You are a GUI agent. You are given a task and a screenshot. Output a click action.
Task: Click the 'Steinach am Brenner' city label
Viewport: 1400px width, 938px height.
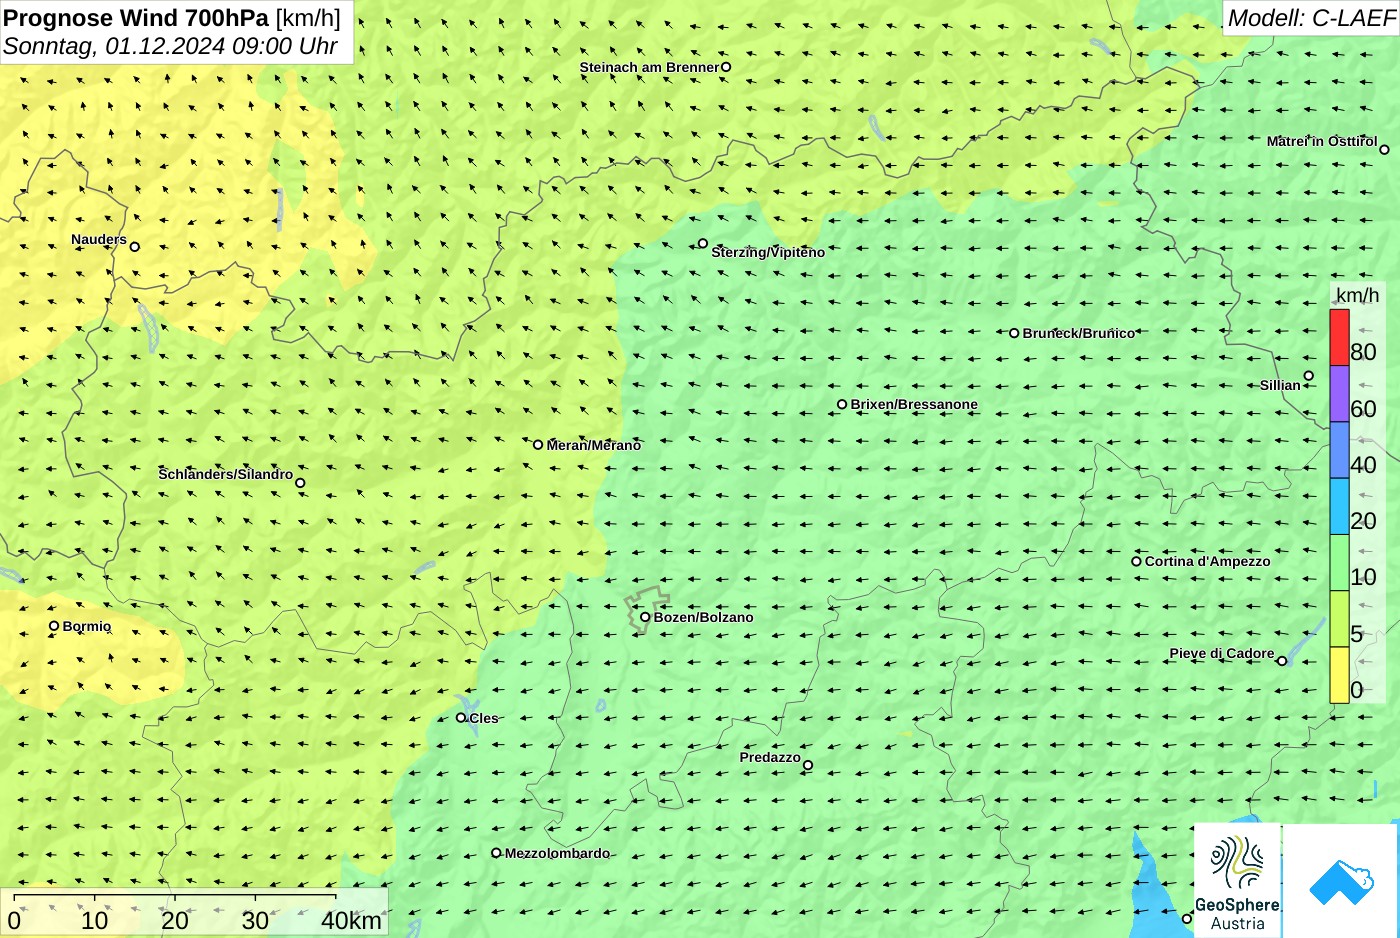(650, 67)
